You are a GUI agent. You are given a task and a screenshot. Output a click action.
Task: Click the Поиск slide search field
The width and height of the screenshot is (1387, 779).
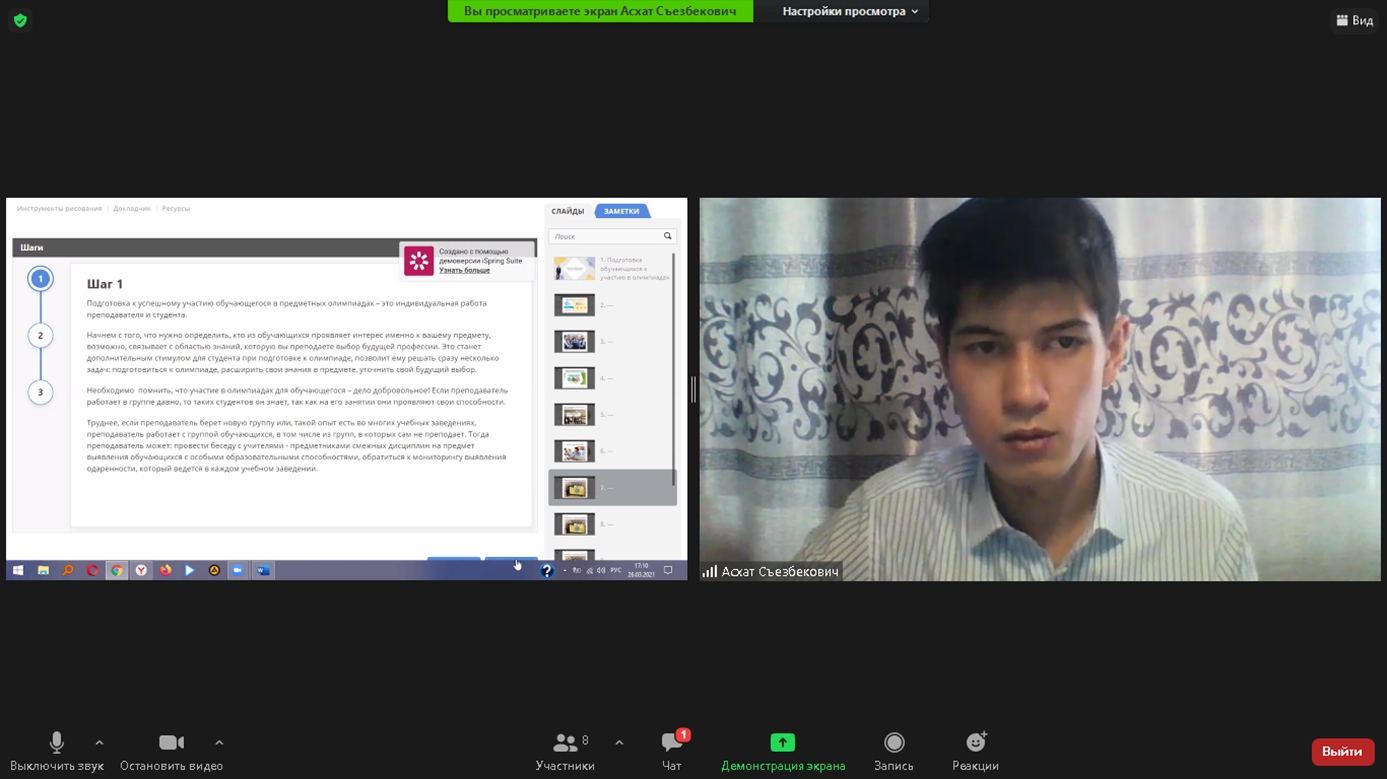[x=606, y=237]
